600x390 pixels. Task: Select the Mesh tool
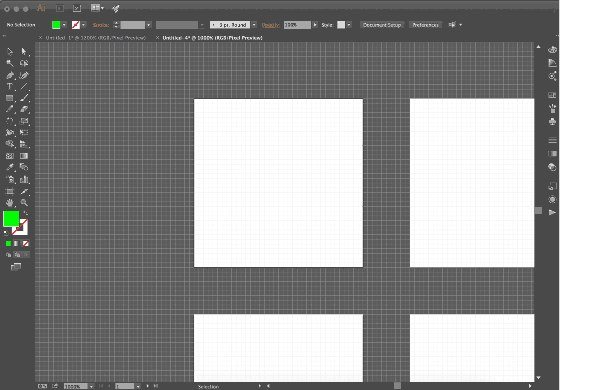click(x=10, y=156)
